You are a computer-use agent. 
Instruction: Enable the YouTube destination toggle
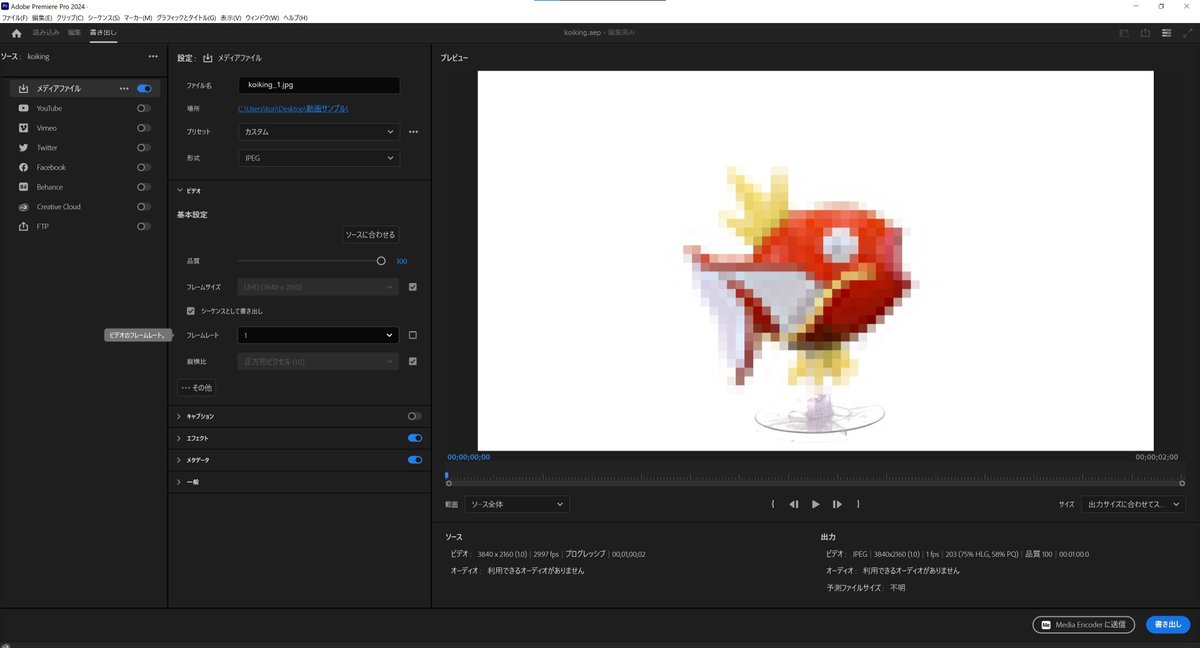tap(144, 108)
